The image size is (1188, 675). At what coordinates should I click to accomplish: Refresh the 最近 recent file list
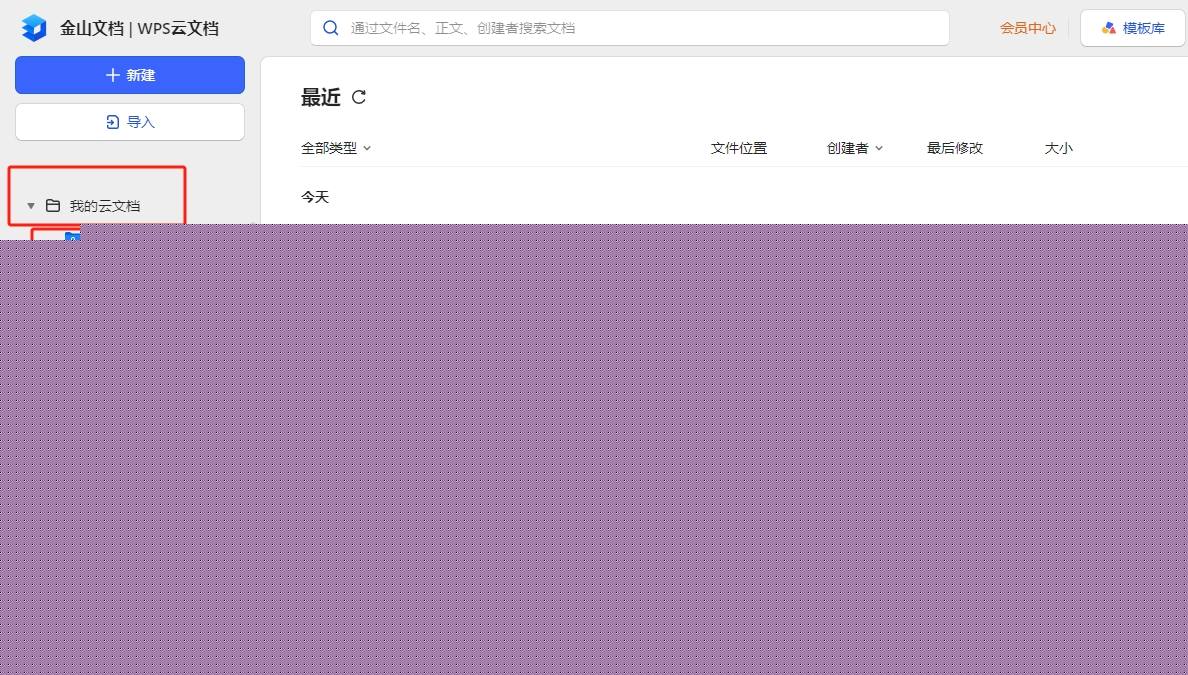[359, 97]
